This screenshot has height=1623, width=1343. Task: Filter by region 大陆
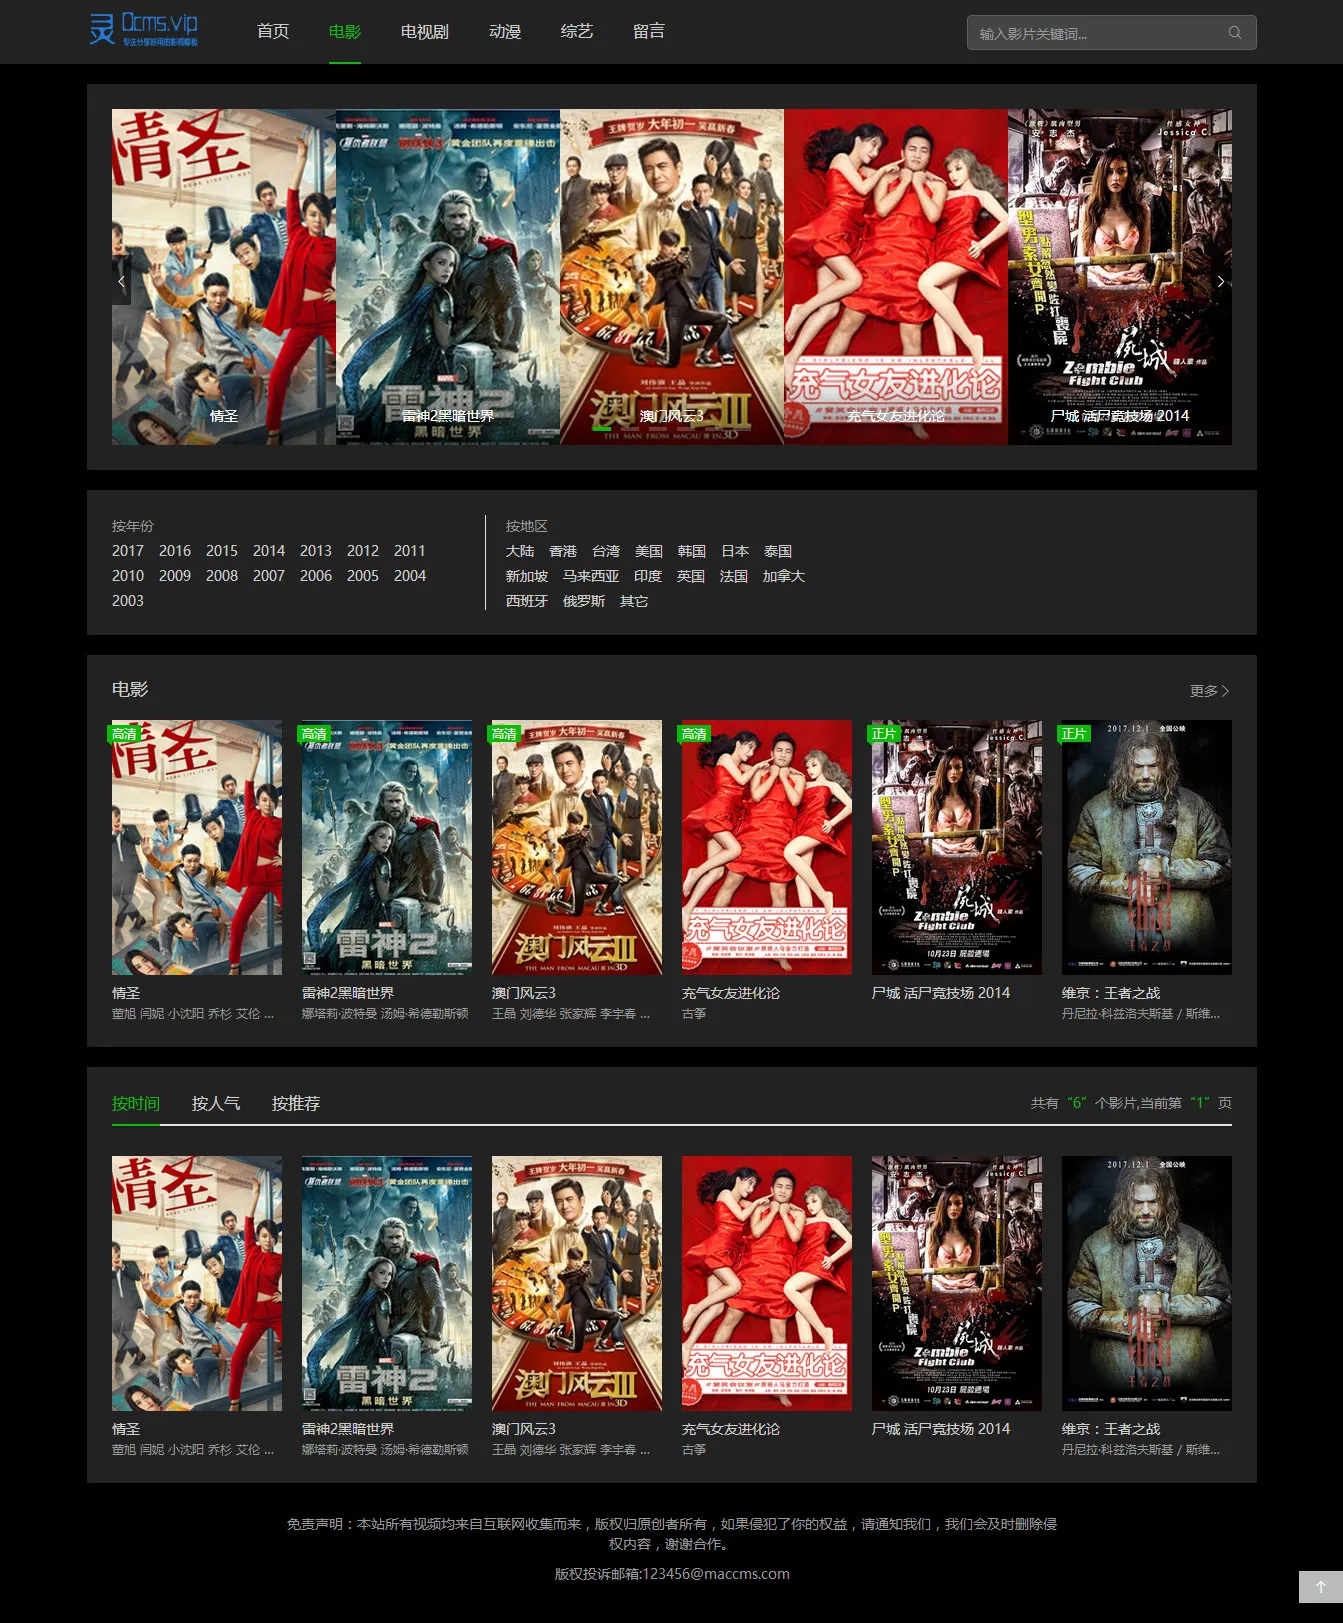pos(520,551)
